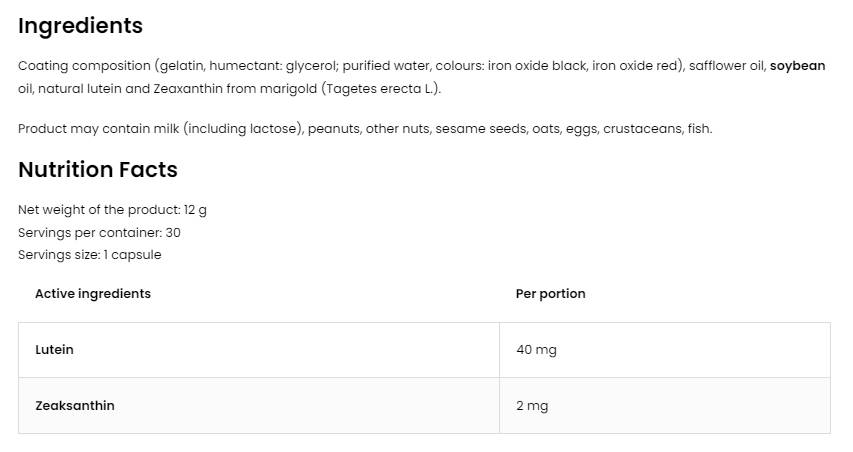Viewport: 853px width, 452px height.
Task: Click the Nutrition Facts heading
Action: (98, 170)
